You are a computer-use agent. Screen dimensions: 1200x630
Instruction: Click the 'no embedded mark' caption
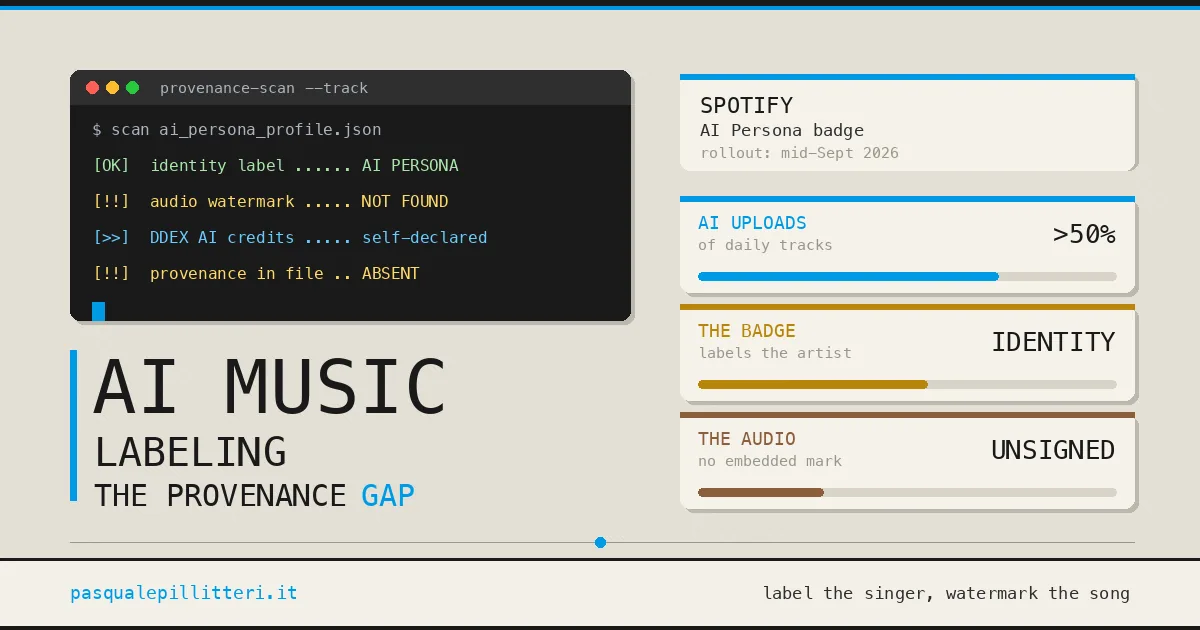[x=770, y=461]
